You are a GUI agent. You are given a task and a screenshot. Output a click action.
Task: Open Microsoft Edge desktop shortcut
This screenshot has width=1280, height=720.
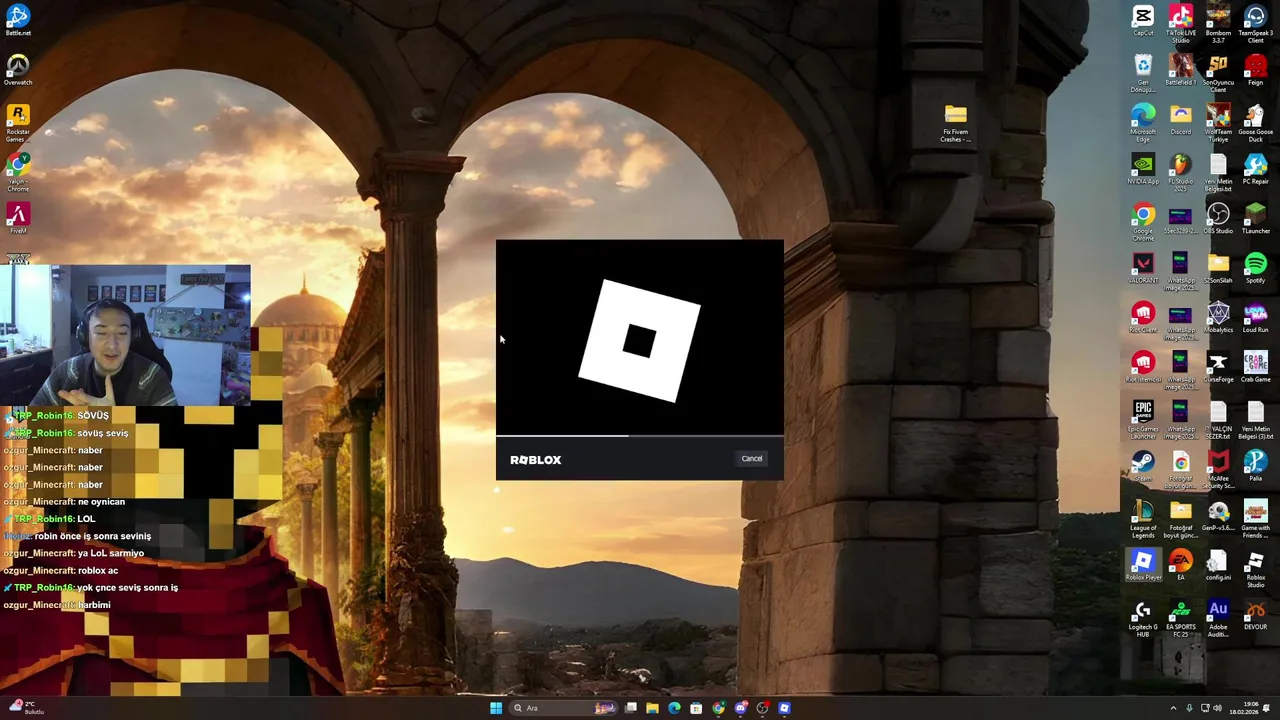(x=1143, y=123)
